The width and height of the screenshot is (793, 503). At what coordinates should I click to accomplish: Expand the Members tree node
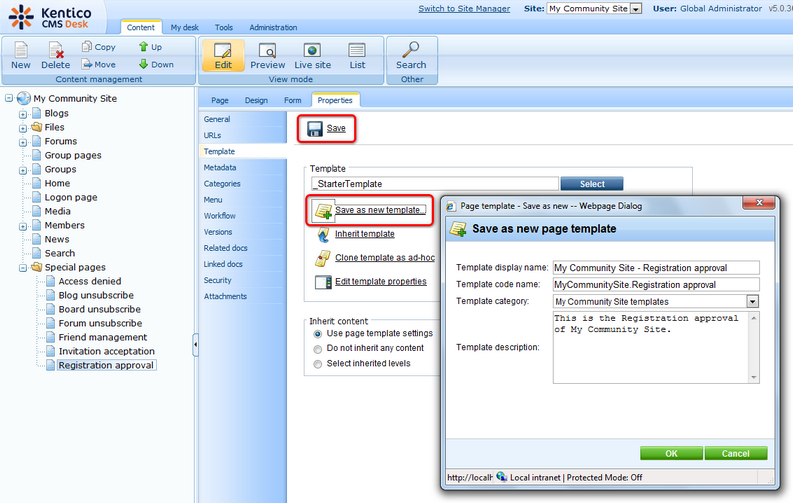tap(23, 226)
